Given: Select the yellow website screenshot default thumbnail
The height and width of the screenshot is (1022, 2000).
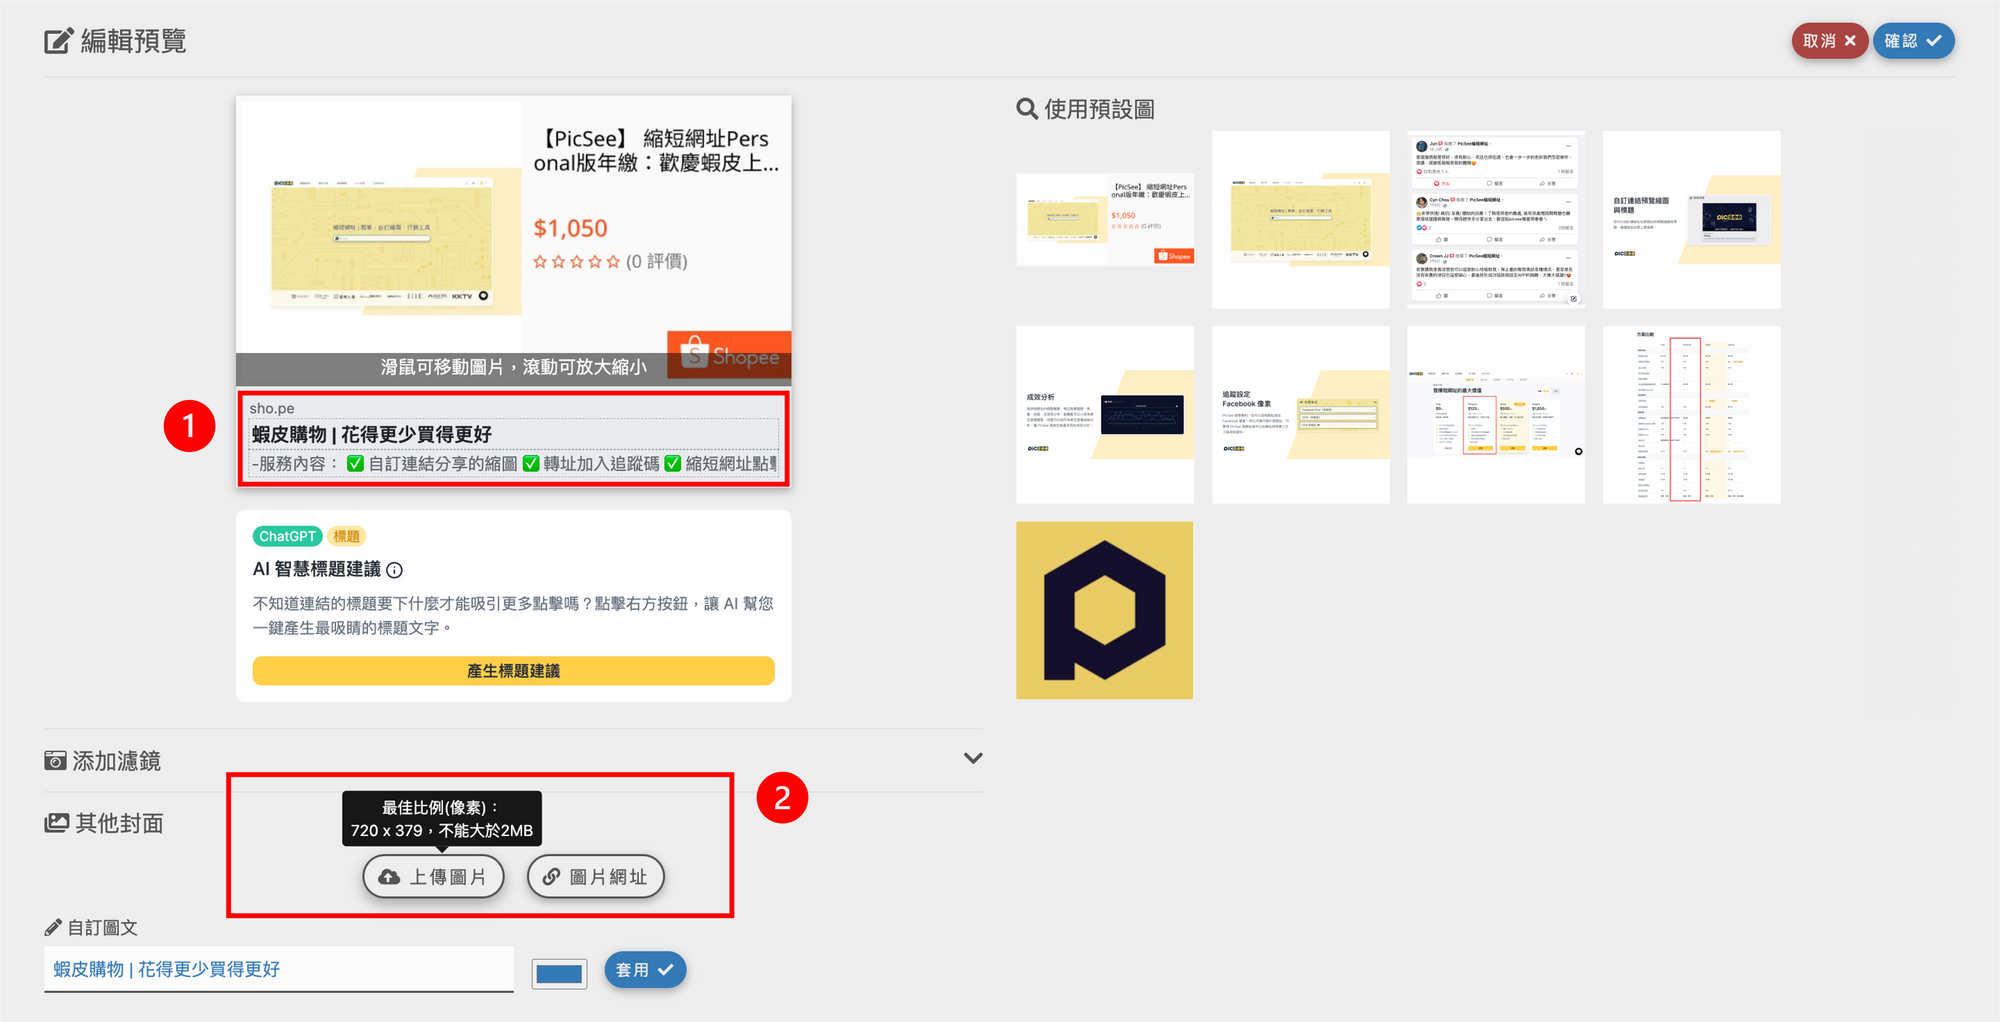Looking at the screenshot, I should point(1301,219).
